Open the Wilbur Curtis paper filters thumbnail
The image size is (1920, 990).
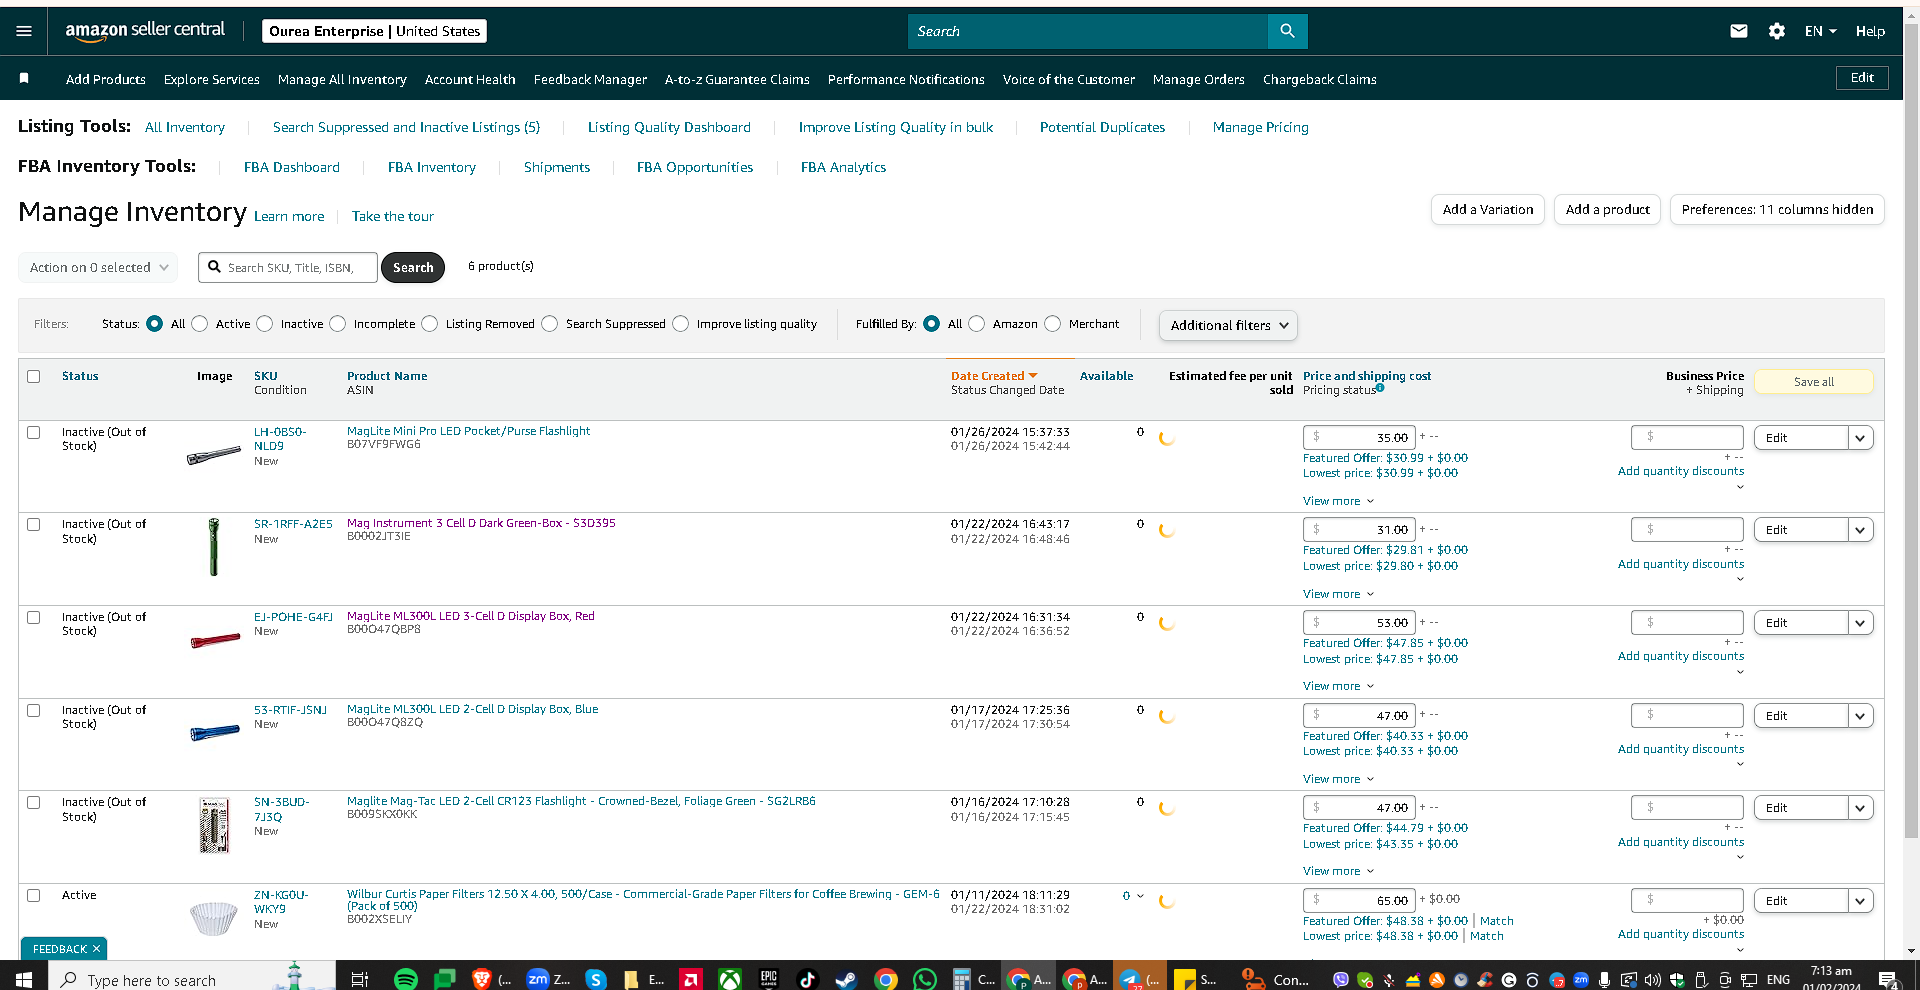[x=214, y=917]
